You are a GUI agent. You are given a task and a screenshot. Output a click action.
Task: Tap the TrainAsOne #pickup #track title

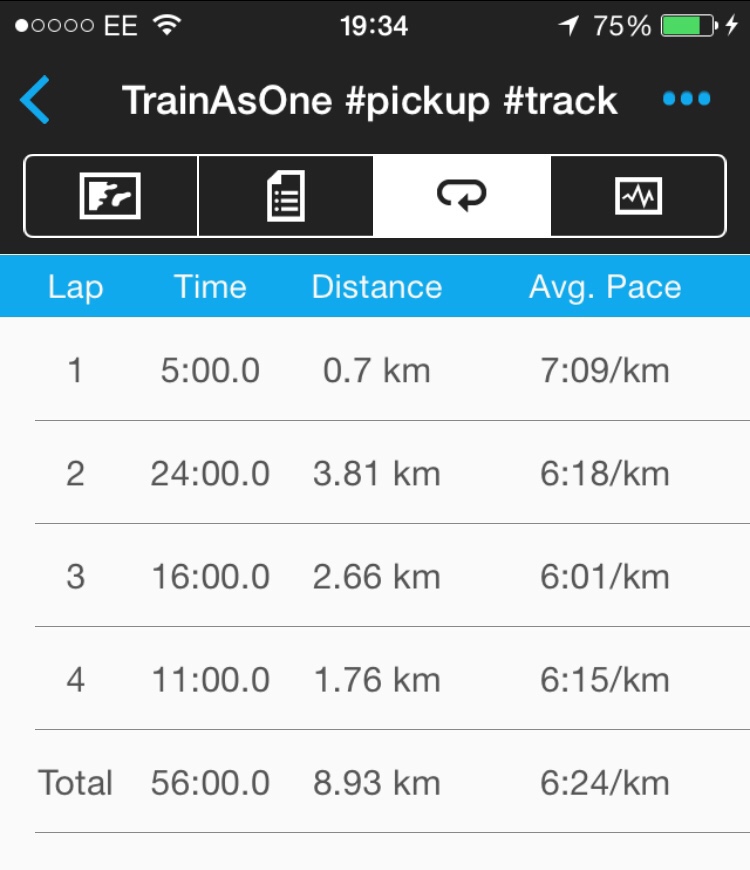[x=369, y=101]
